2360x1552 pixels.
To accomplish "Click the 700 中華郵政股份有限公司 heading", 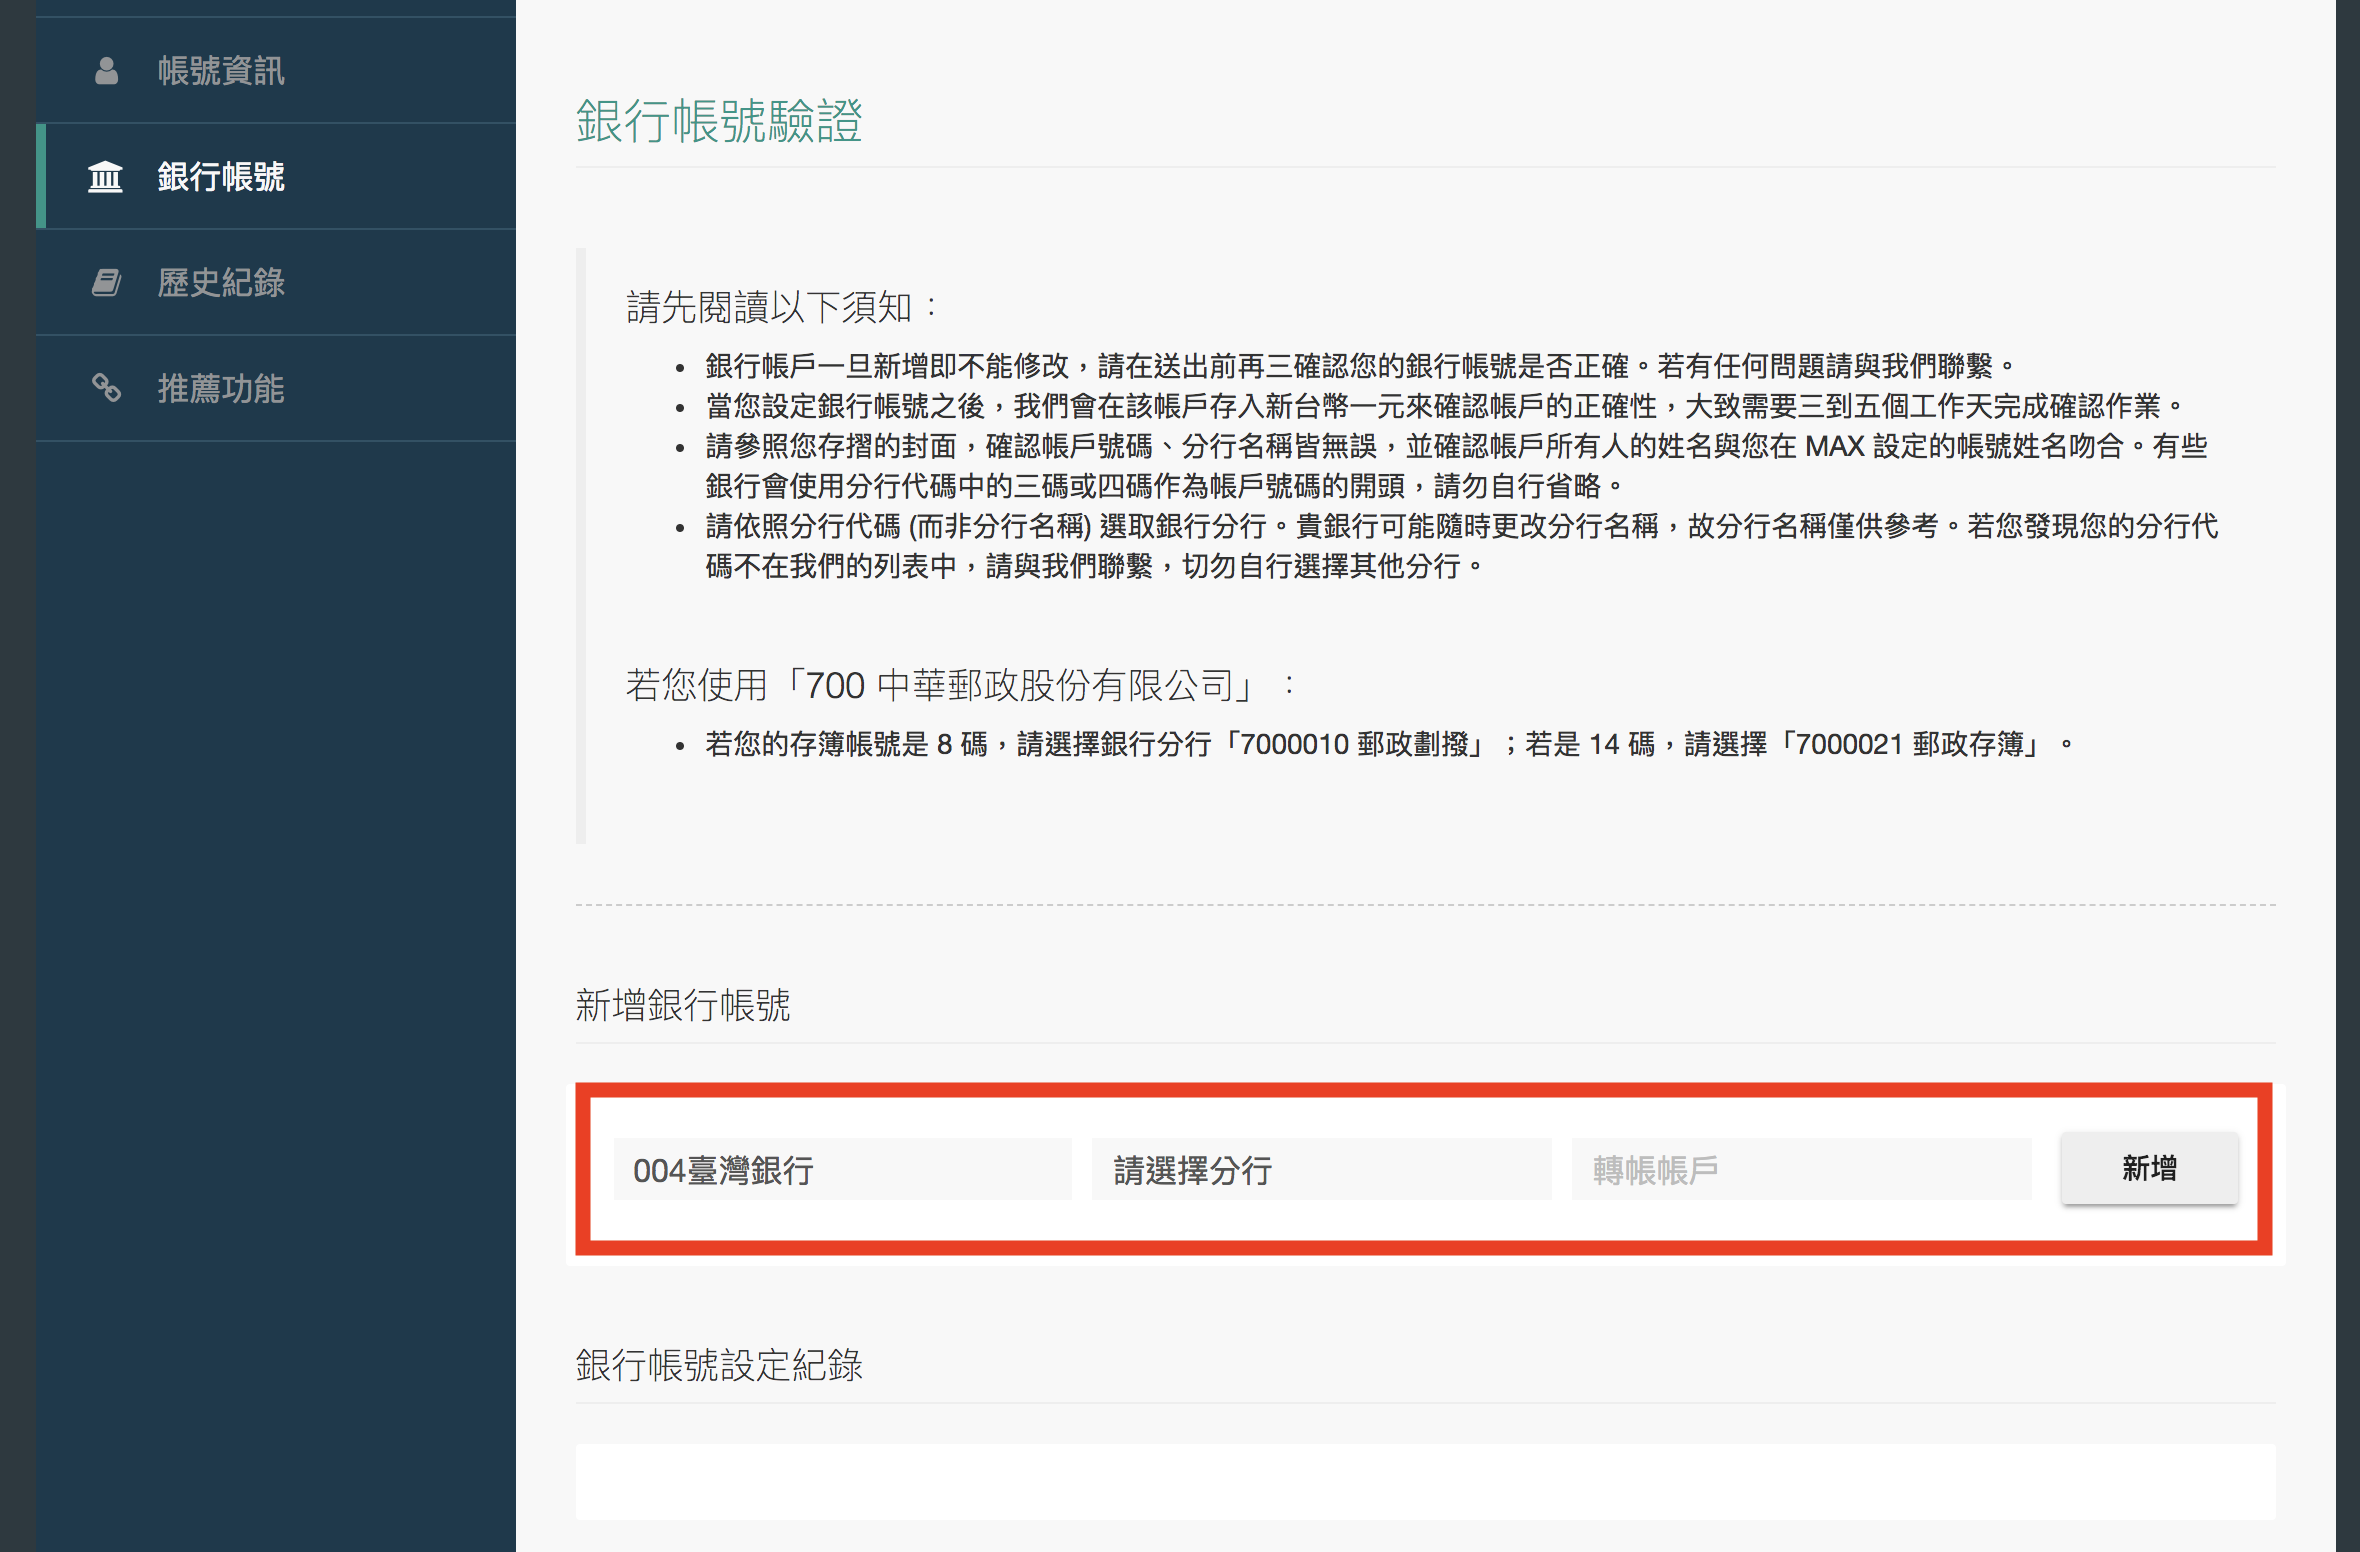I will (960, 685).
